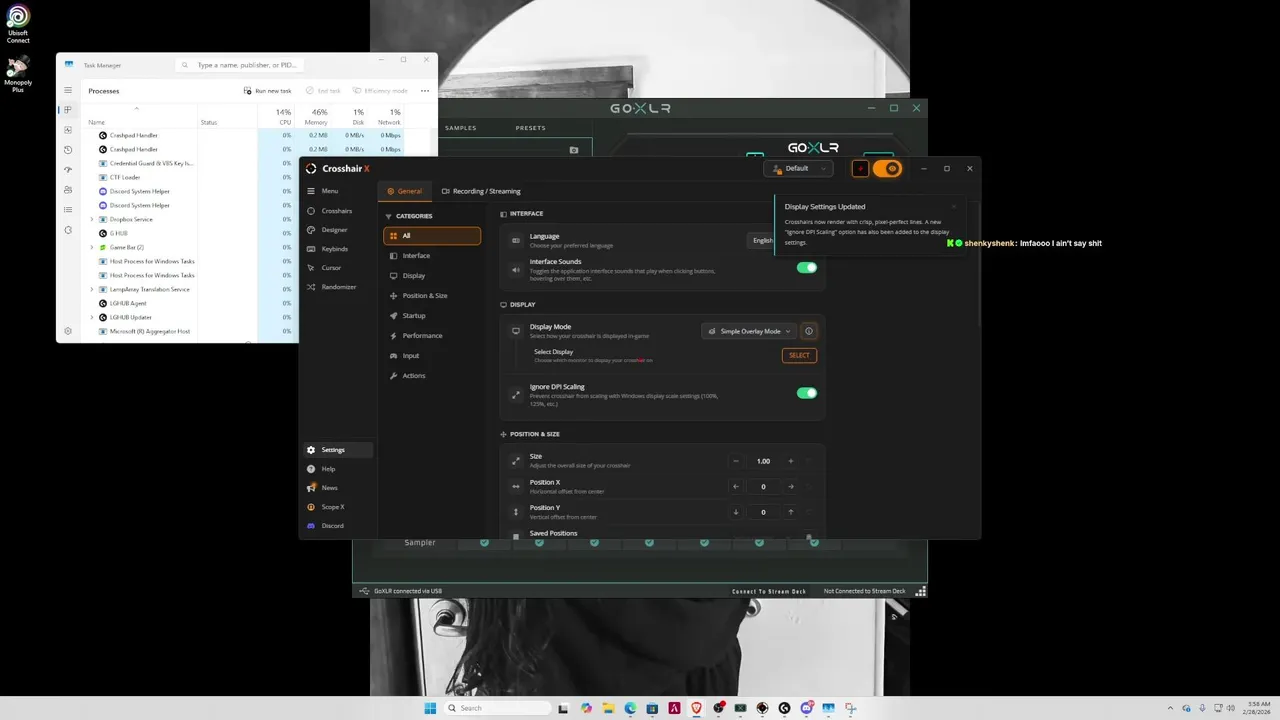Click the Windows taskbar search box

click(x=496, y=708)
